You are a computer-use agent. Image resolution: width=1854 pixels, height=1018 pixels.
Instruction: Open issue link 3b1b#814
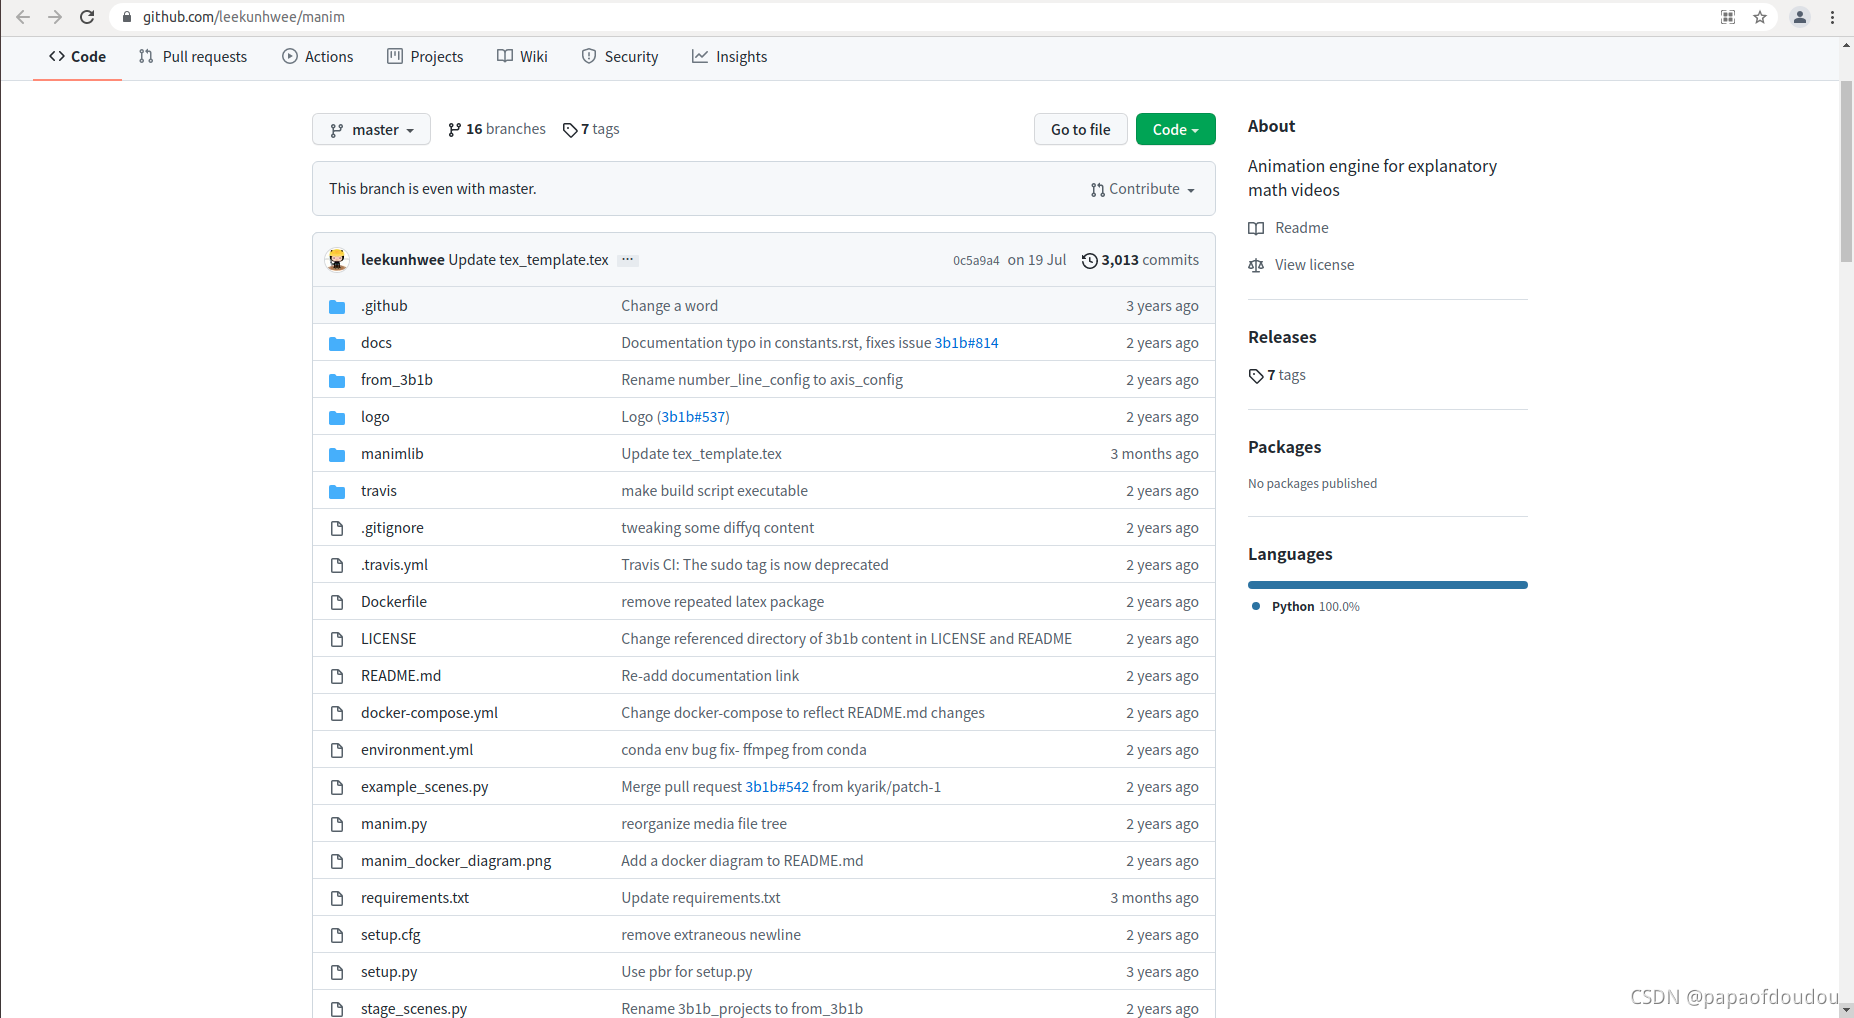coord(966,343)
